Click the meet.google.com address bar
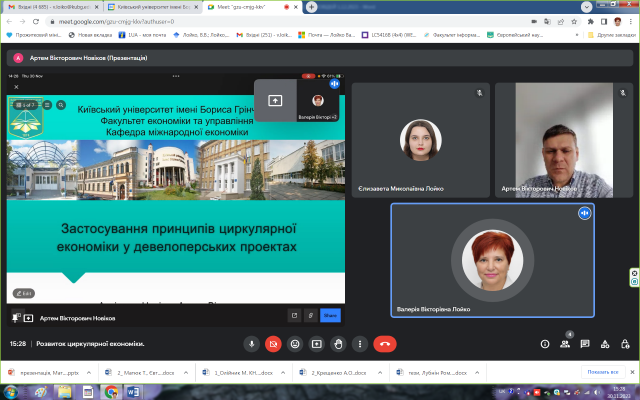 pyautogui.click(x=200, y=19)
